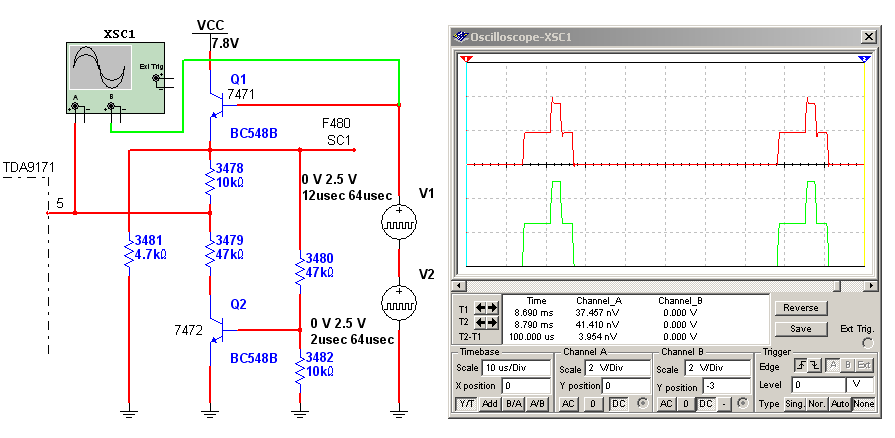
Task: Click the rising edge trigger icon
Action: coord(802,367)
